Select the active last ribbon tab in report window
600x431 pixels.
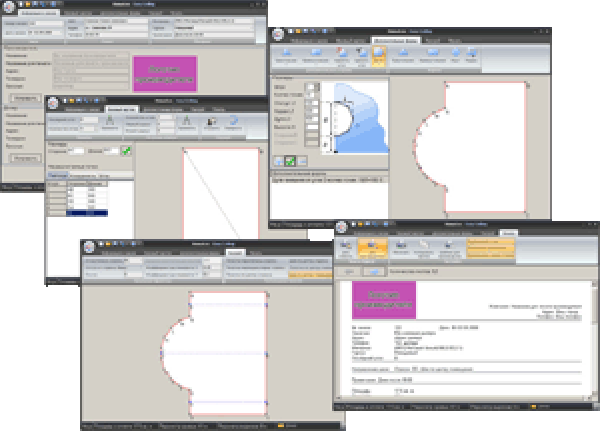(x=509, y=233)
